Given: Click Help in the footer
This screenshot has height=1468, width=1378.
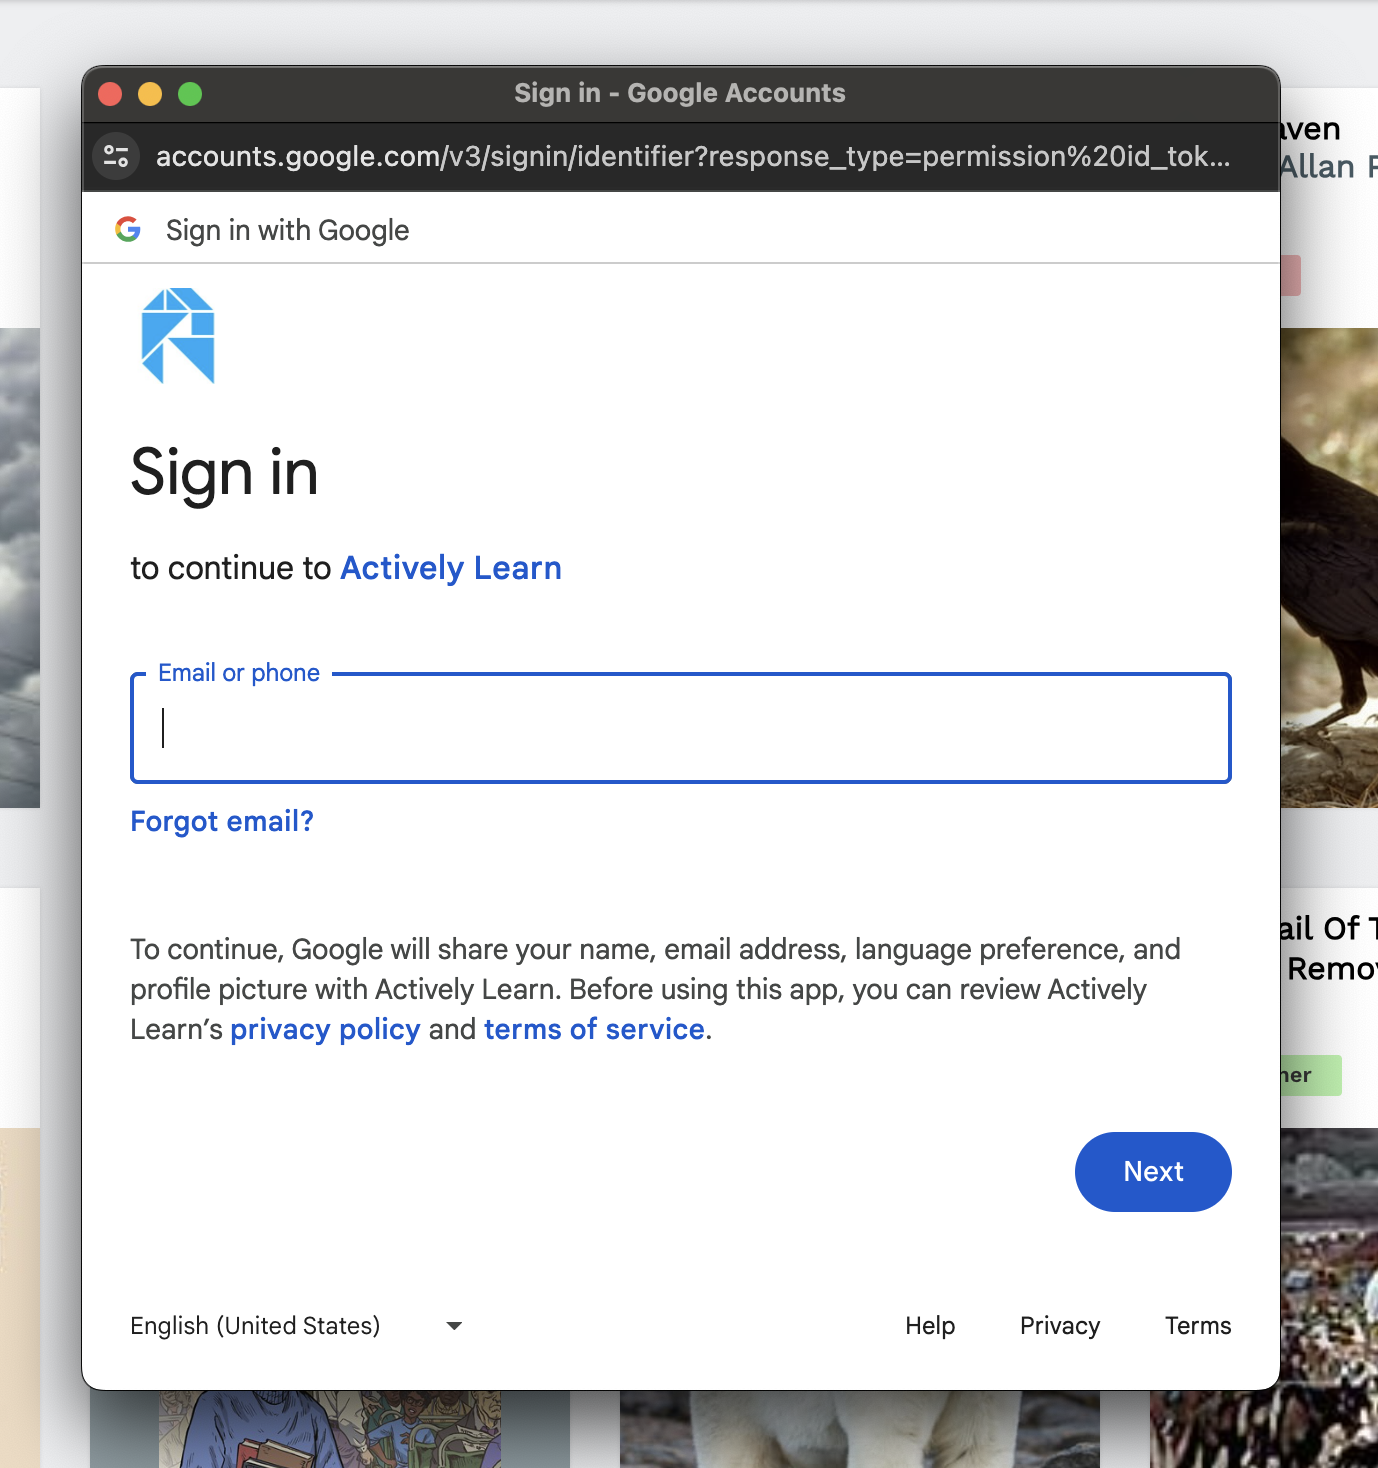Looking at the screenshot, I should (x=930, y=1326).
